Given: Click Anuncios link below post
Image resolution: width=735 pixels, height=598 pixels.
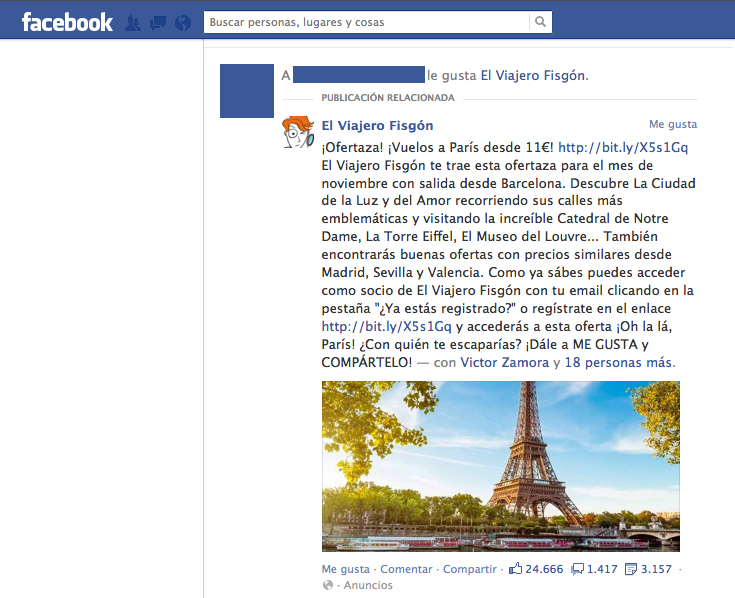Looking at the screenshot, I should click(368, 585).
